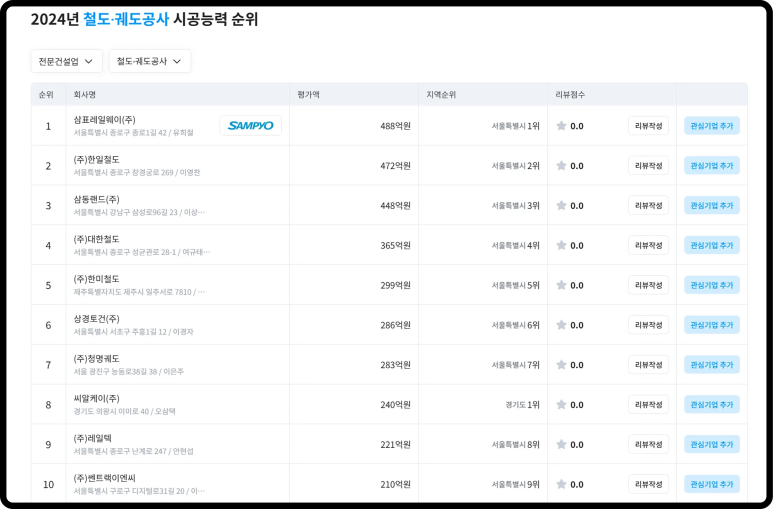
Task: Write a review for 삼표레일웨이(주)
Action: [x=648, y=126]
